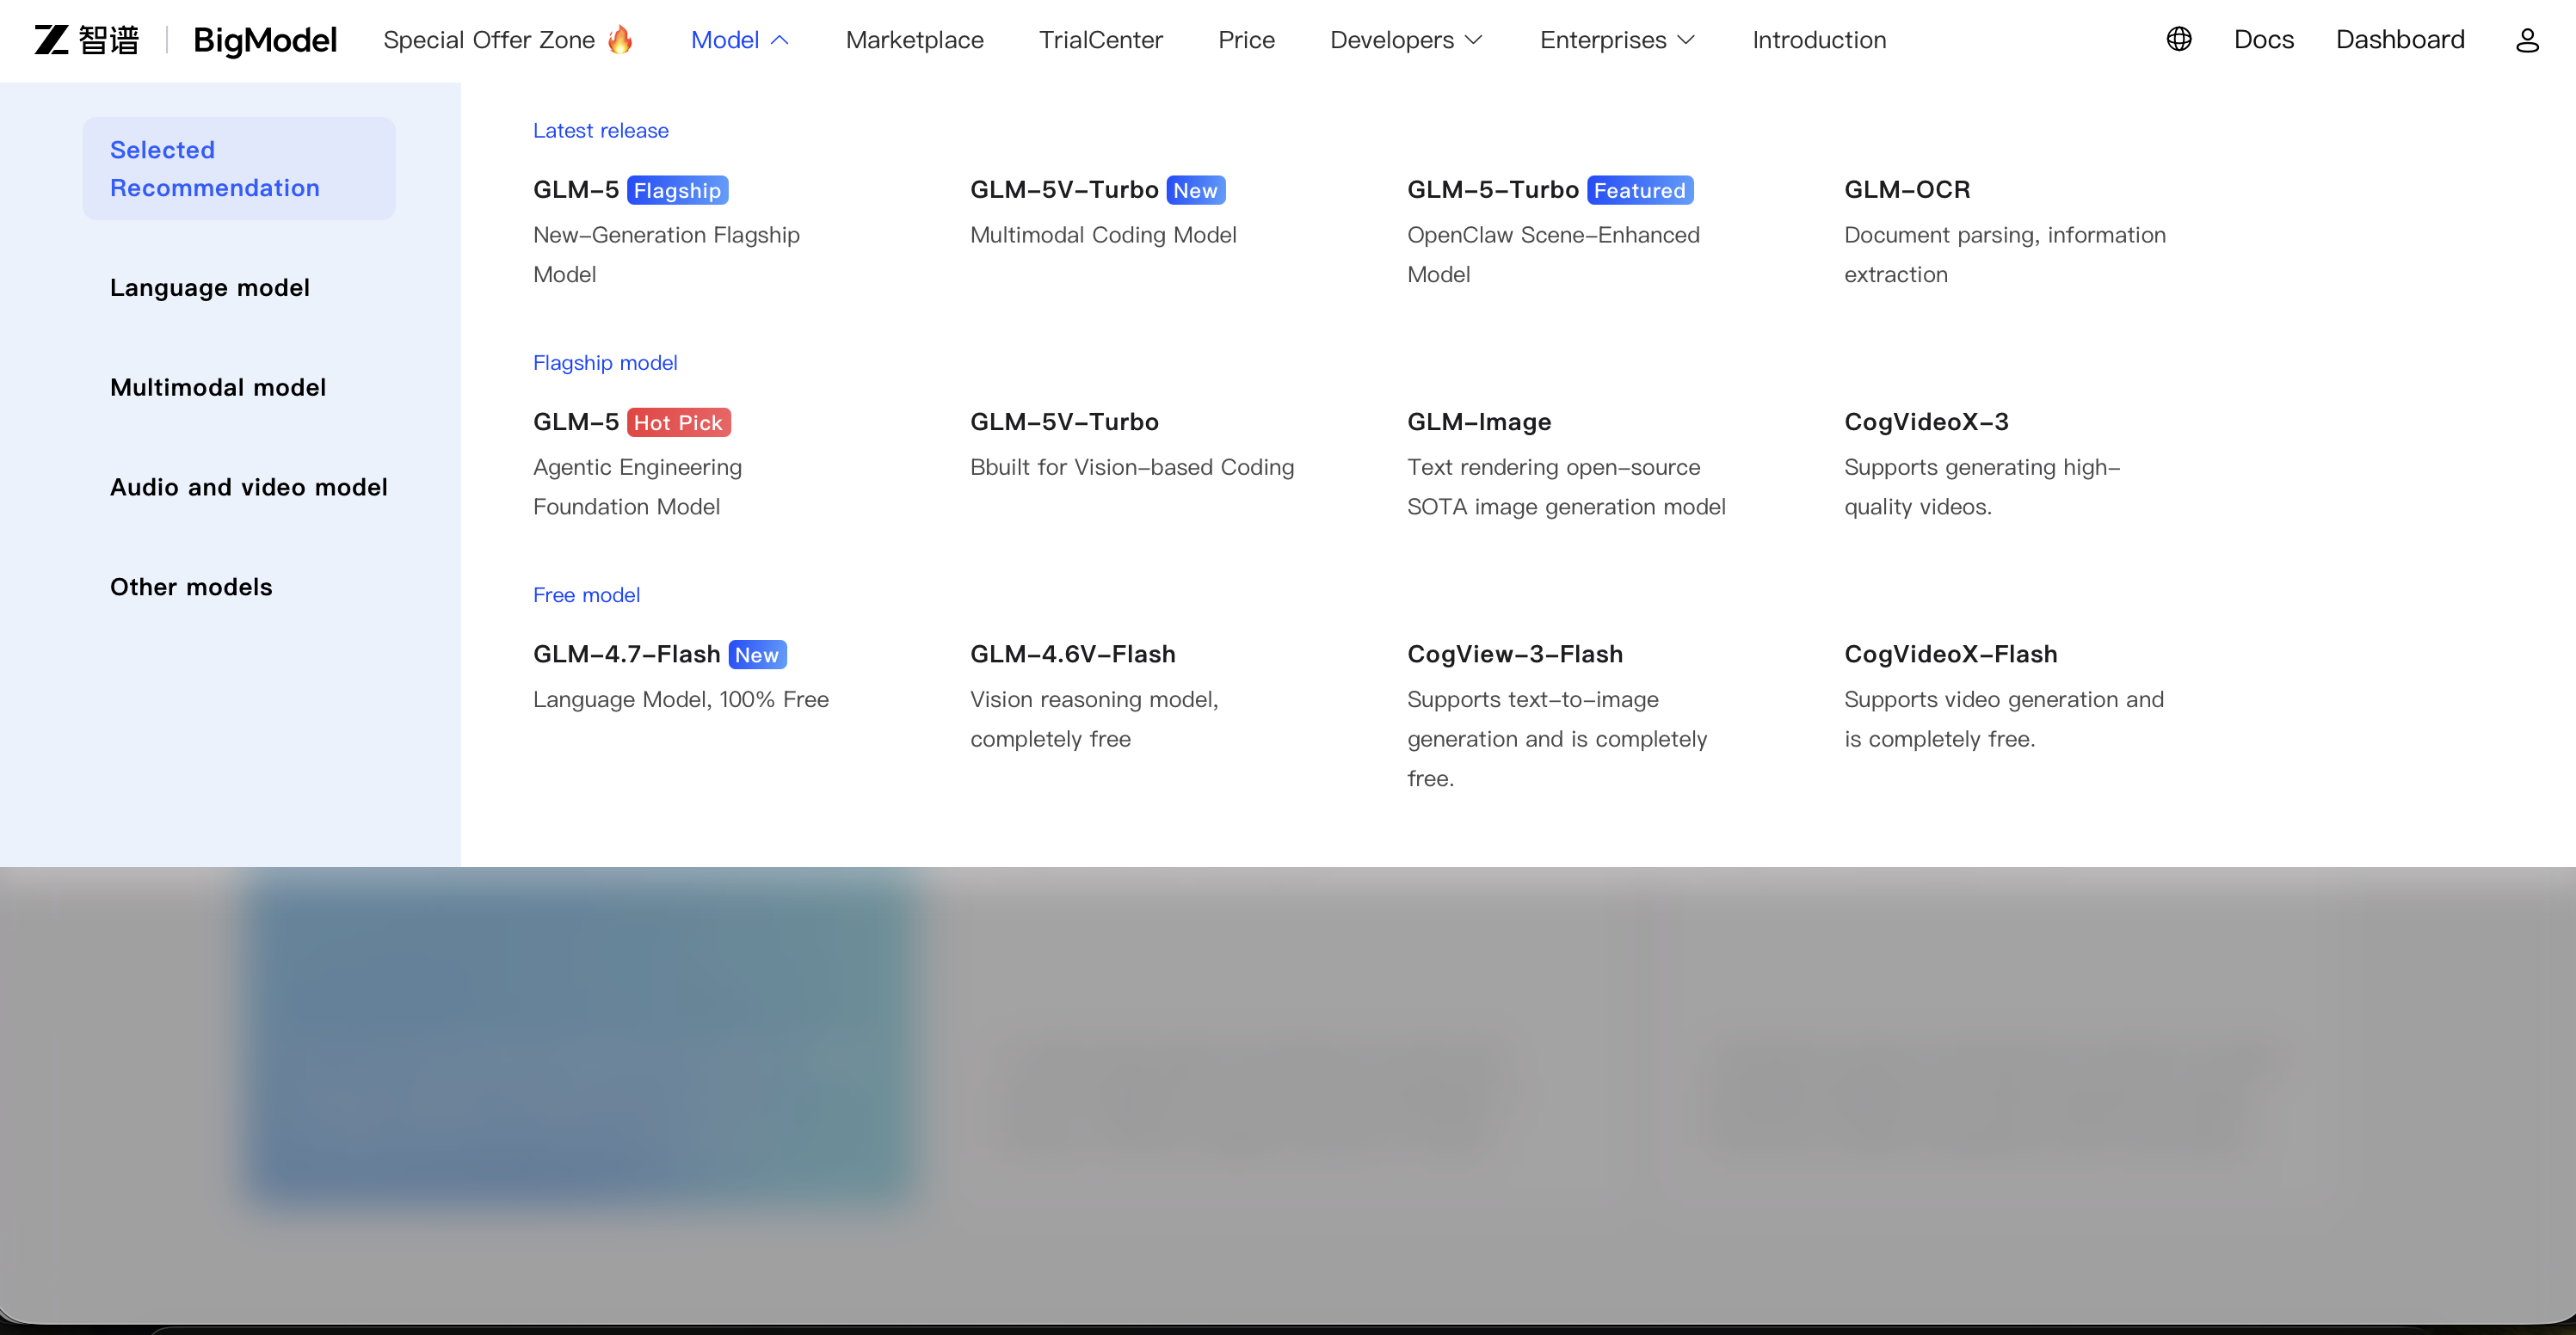Open GLM-5 with the Flagship badge
Image resolution: width=2576 pixels, height=1335 pixels.
coord(576,190)
